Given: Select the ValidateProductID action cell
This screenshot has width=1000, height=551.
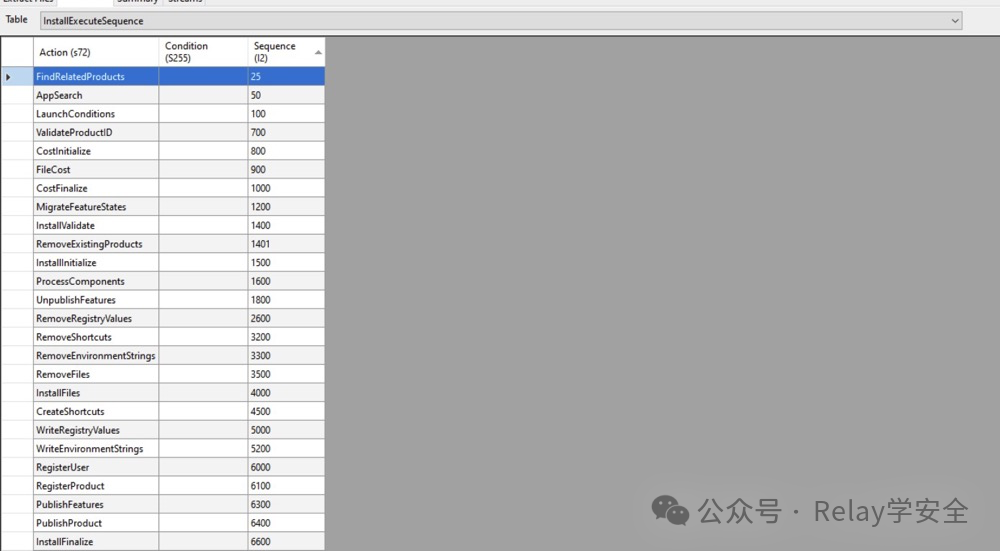Looking at the screenshot, I should click(96, 132).
